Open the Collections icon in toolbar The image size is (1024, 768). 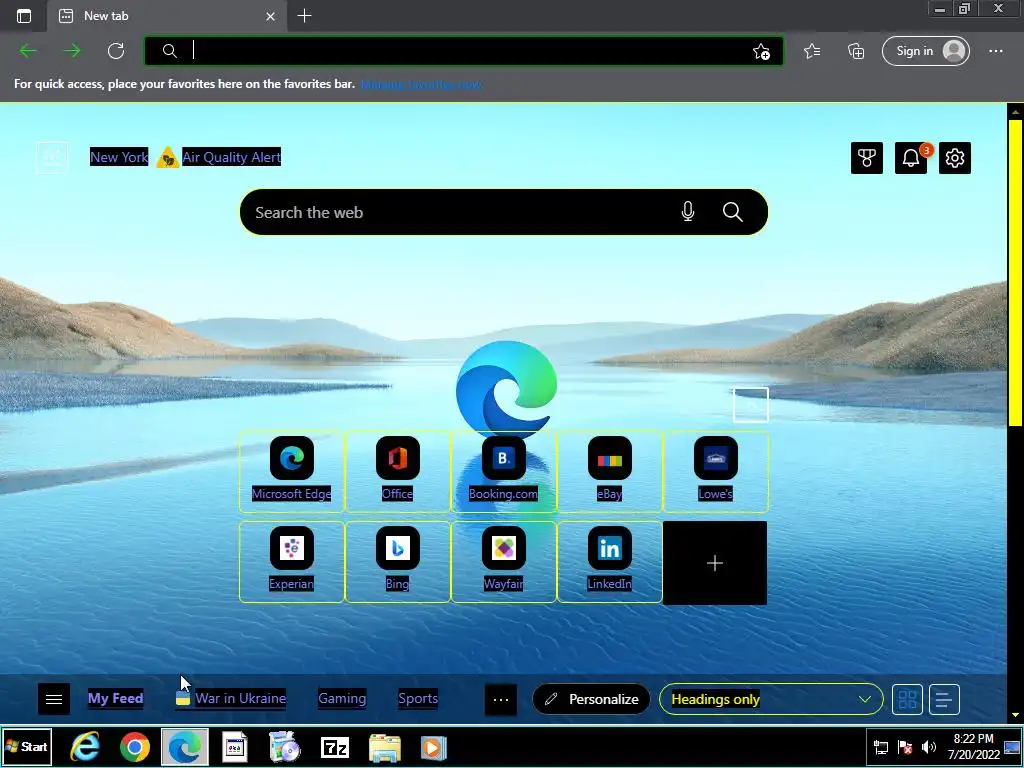tap(856, 51)
